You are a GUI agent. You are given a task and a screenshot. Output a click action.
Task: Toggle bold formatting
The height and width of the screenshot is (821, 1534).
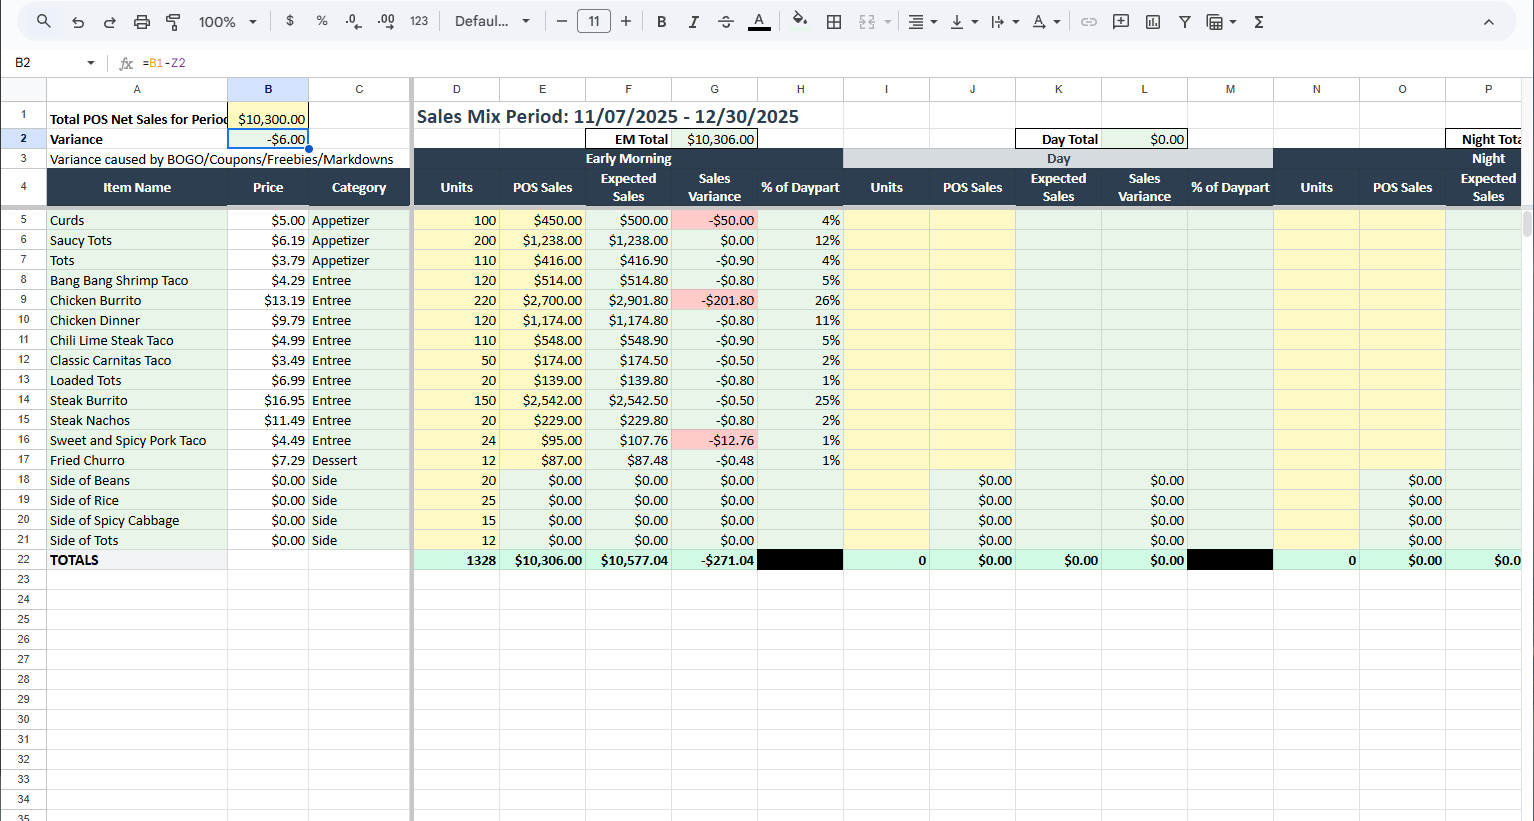662,21
